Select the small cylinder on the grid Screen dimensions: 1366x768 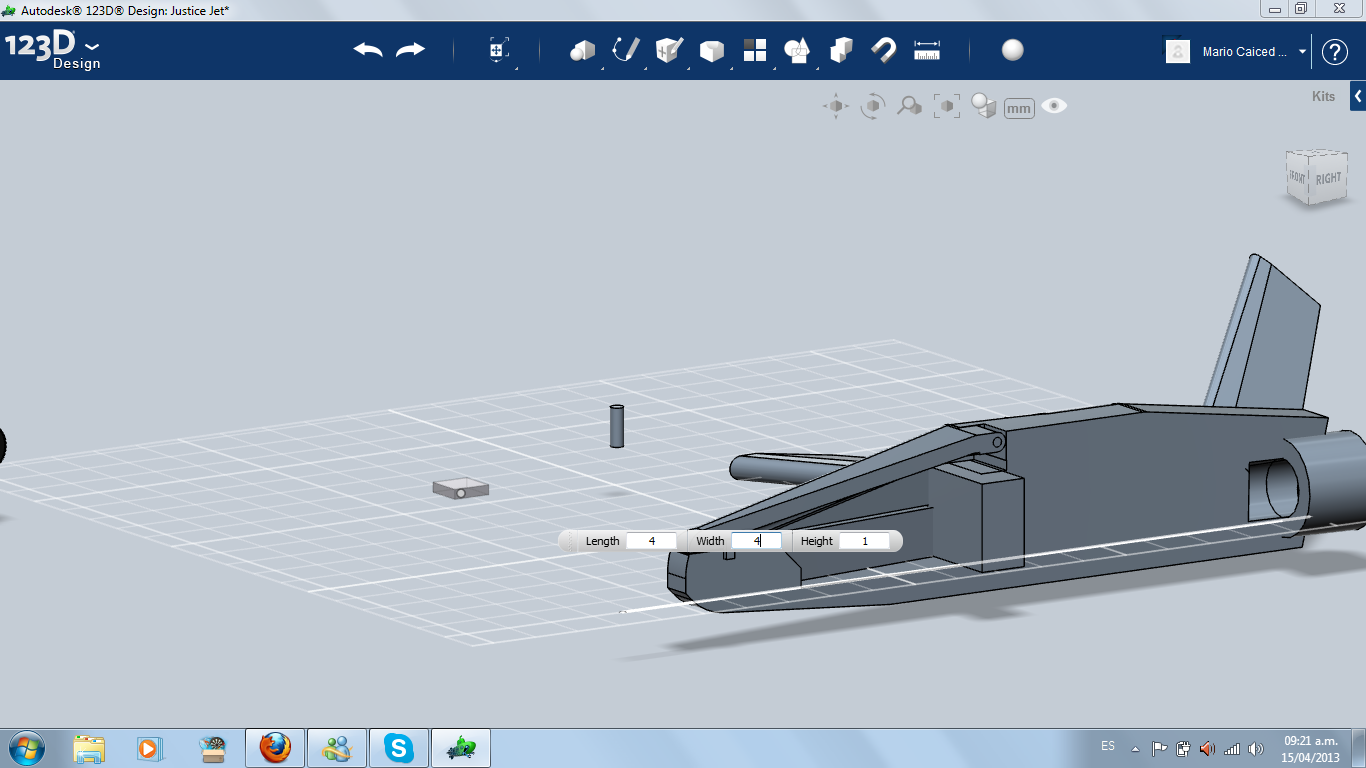point(617,426)
